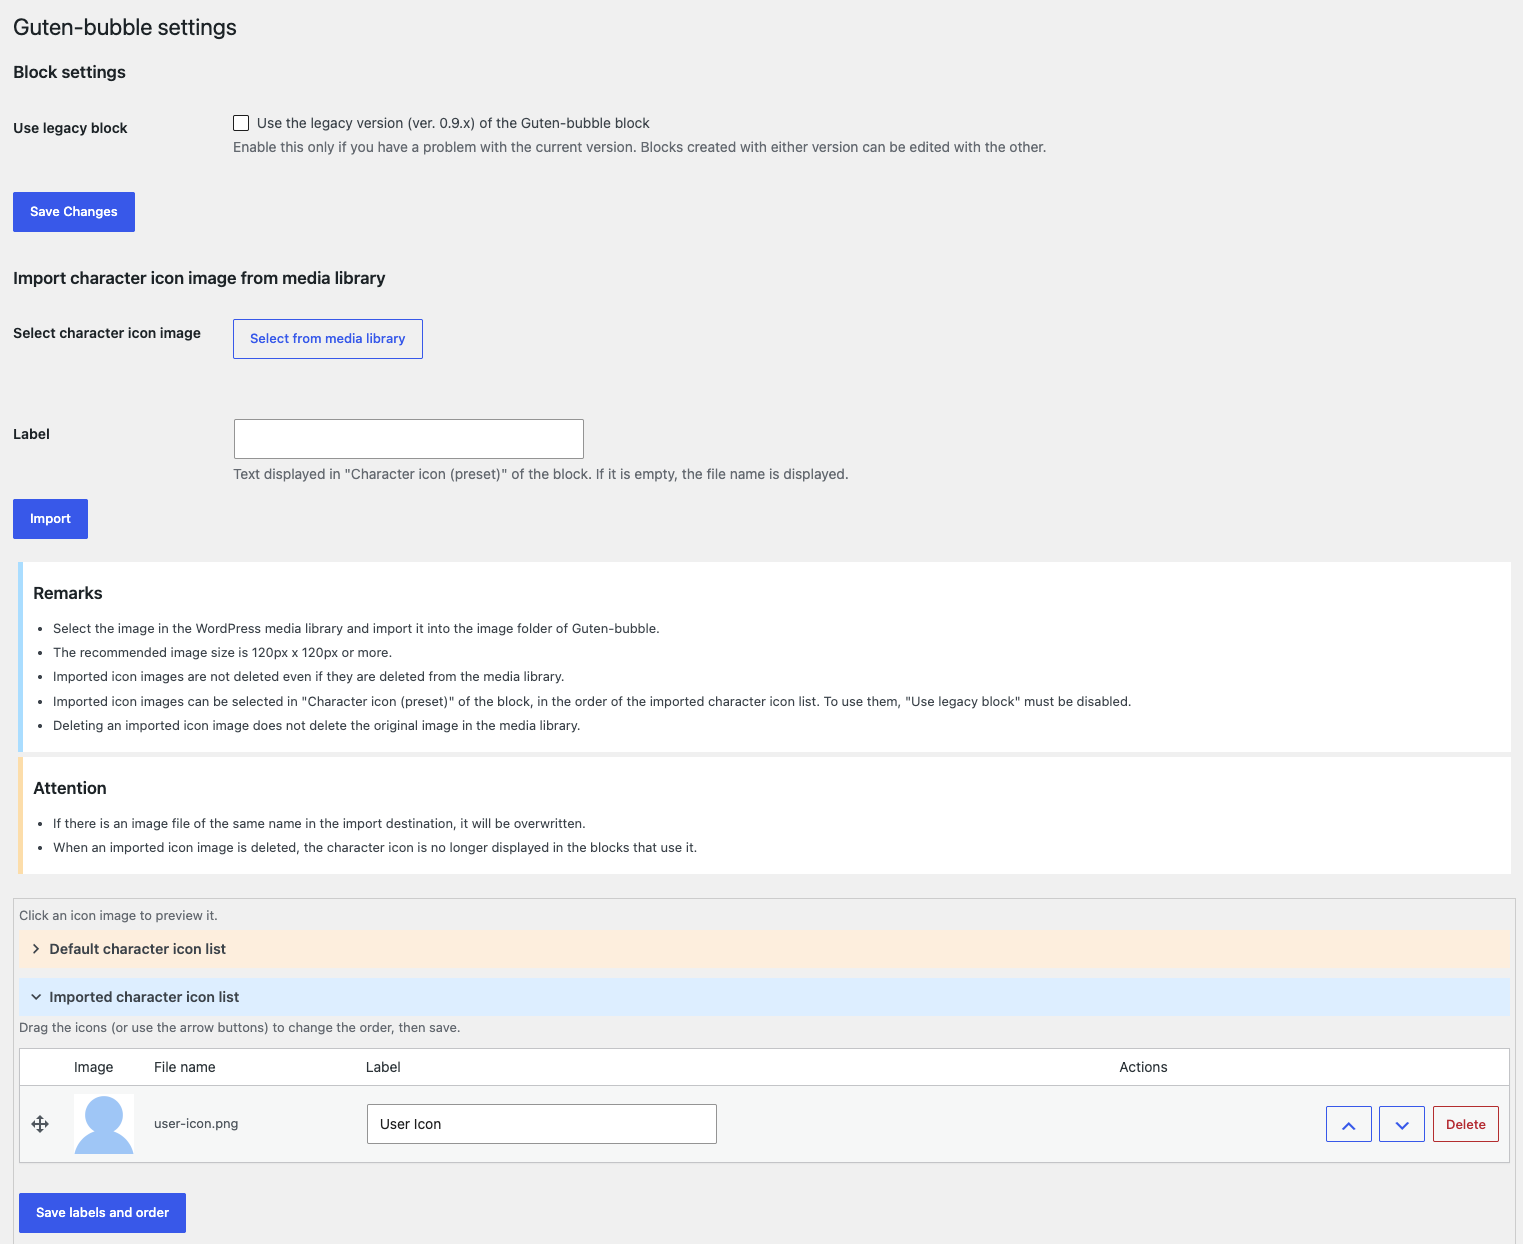Image resolution: width=1523 pixels, height=1244 pixels.
Task: Preview the user-icon.png avatar image
Action: tap(104, 1124)
